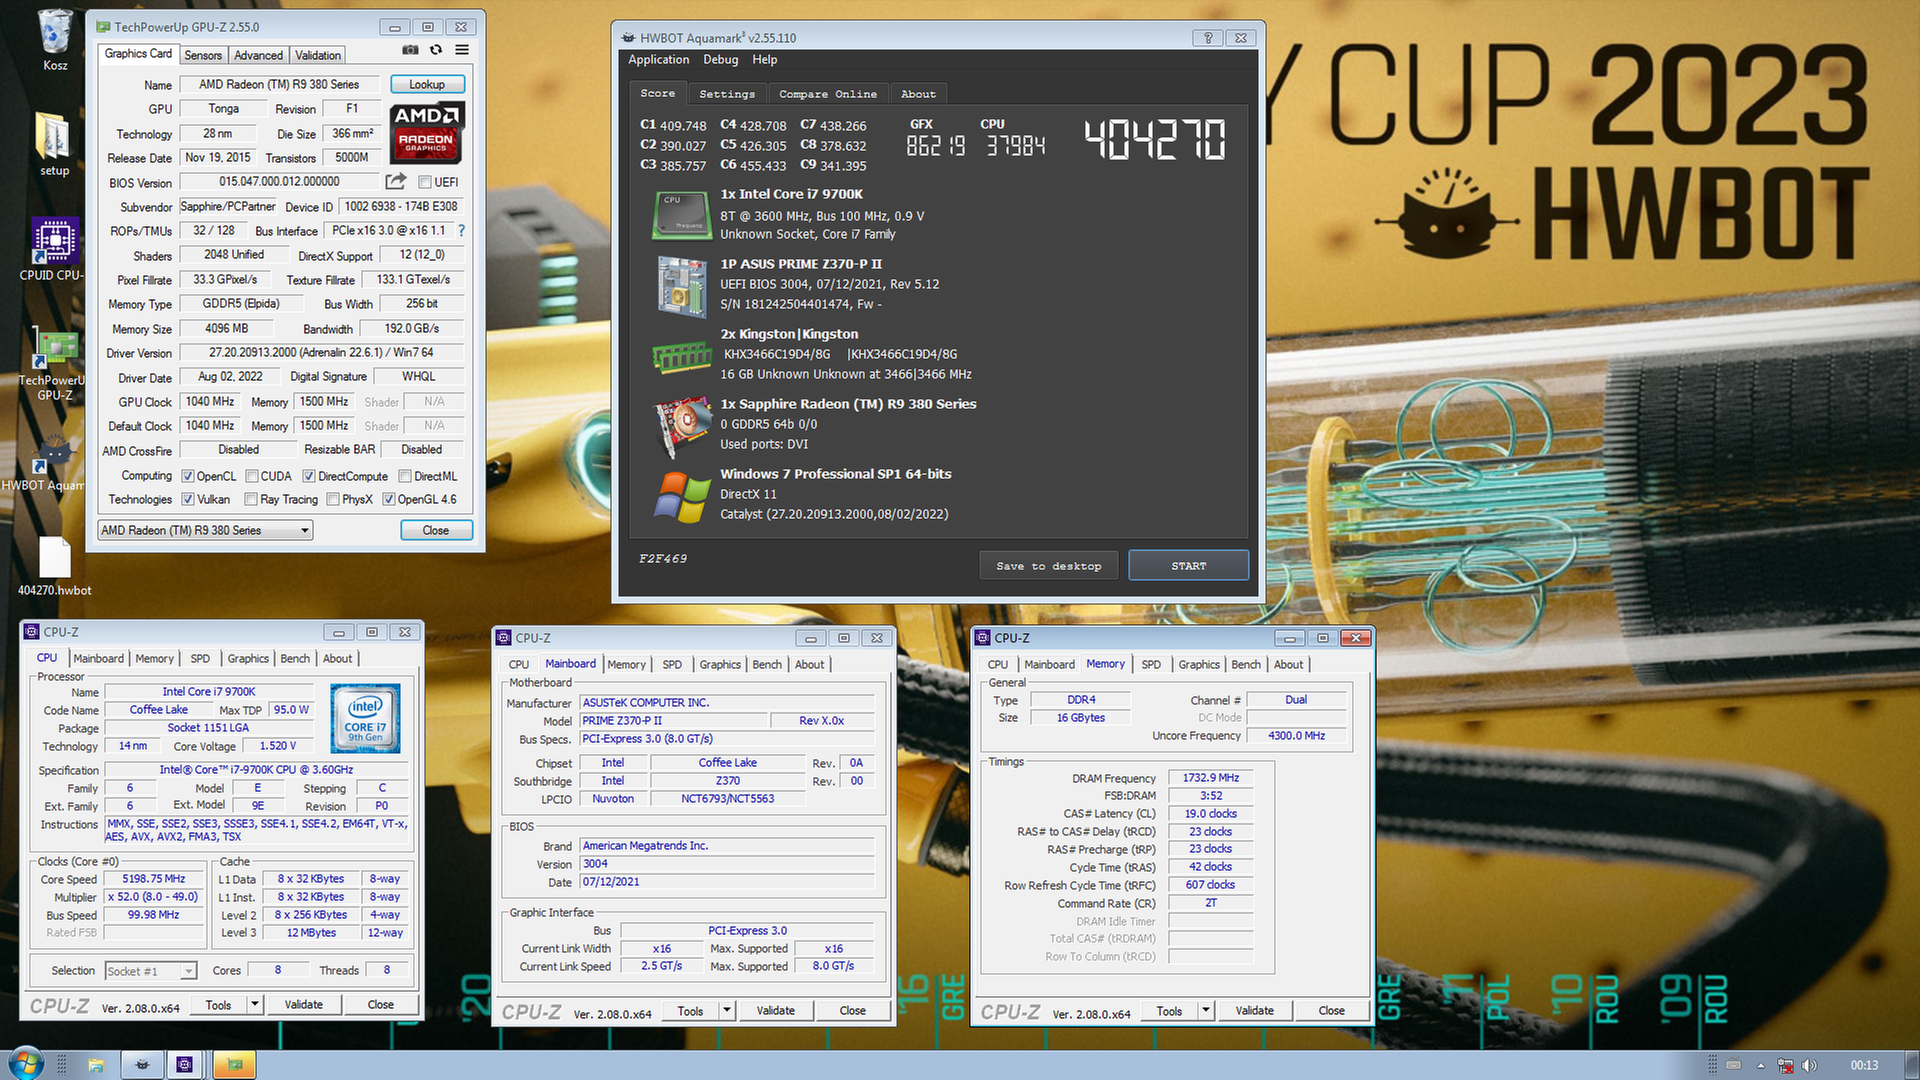Image resolution: width=1920 pixels, height=1080 pixels.
Task: Open TechPowerUp GPU-Z desktop shortcut
Action: (x=52, y=365)
